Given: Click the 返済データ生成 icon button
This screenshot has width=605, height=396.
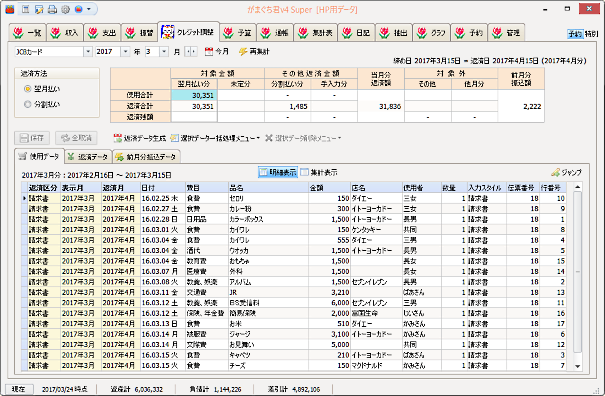Looking at the screenshot, I should (118, 138).
